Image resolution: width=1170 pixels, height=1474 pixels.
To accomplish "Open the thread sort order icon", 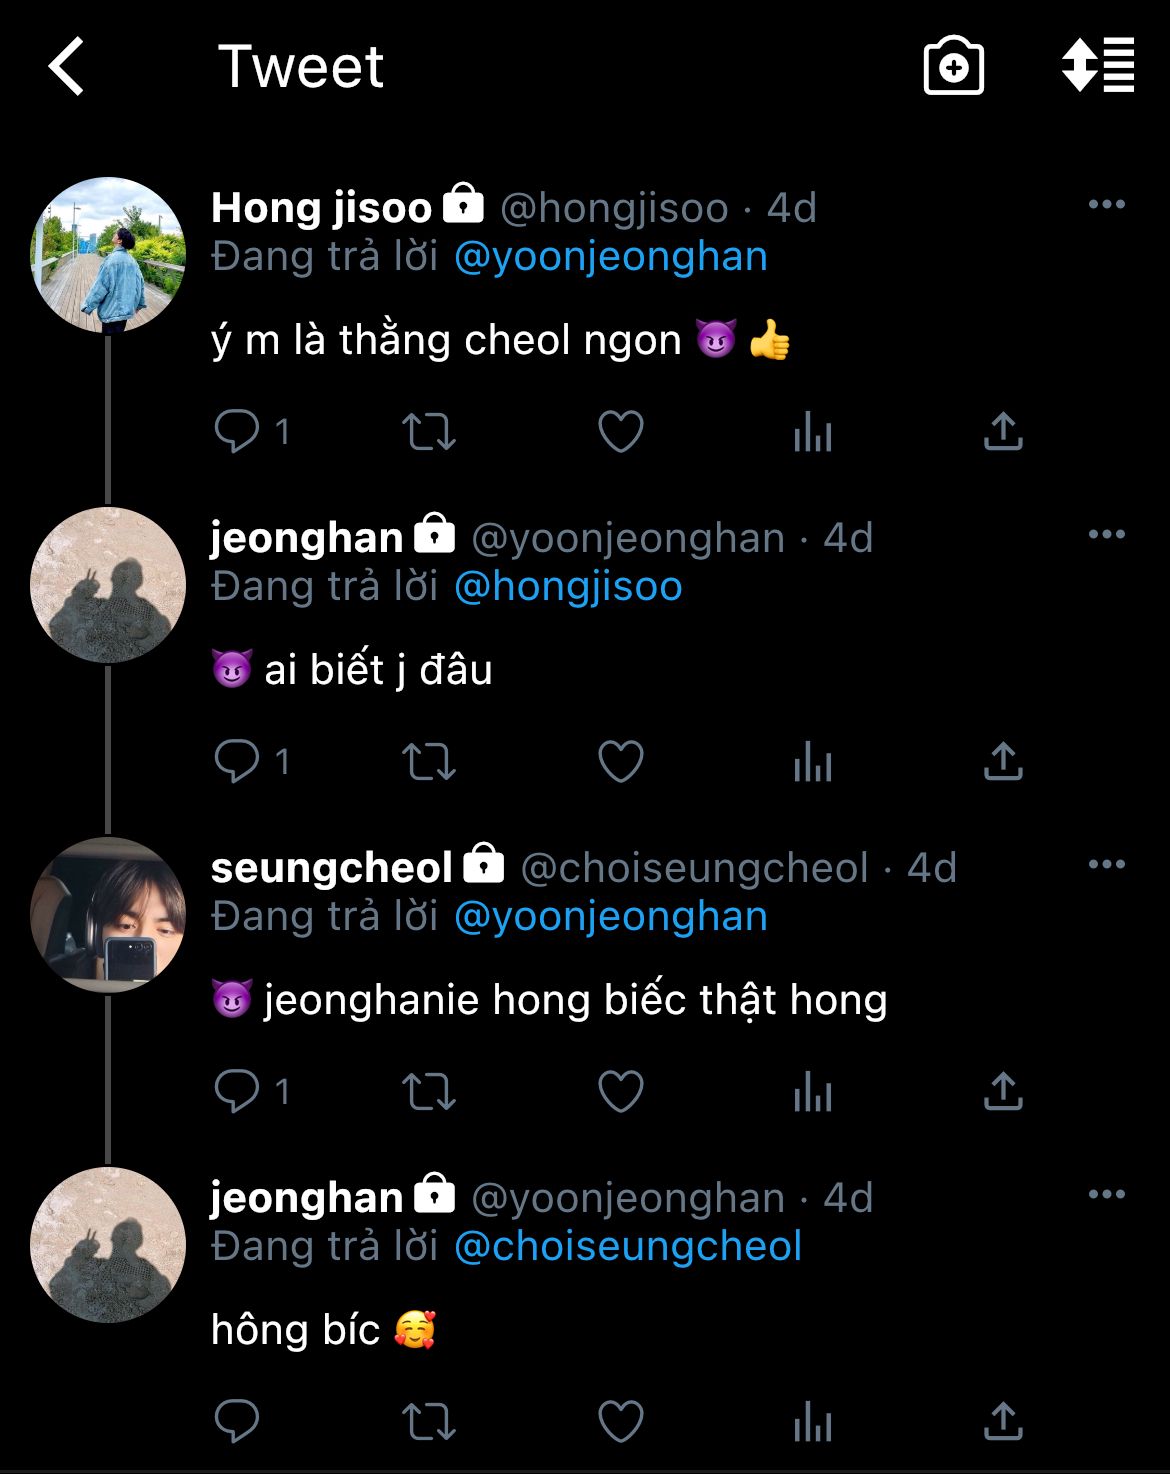I will (1098, 66).
